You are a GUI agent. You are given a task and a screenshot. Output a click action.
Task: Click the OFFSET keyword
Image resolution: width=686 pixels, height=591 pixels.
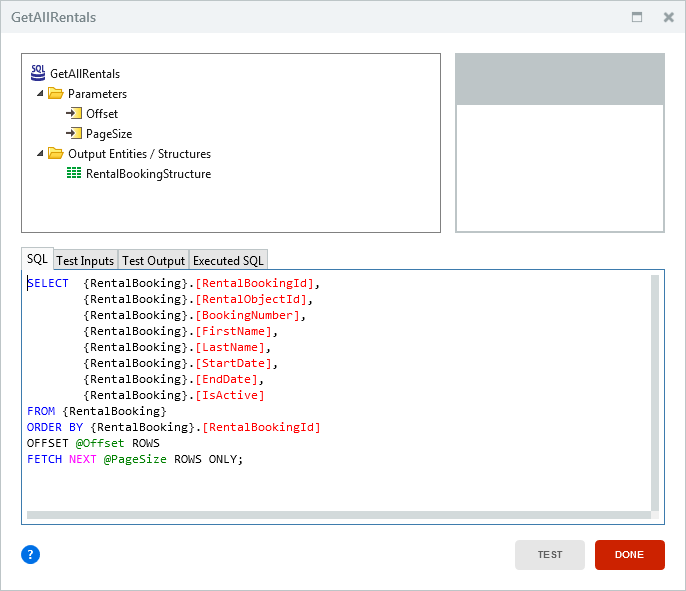48,443
